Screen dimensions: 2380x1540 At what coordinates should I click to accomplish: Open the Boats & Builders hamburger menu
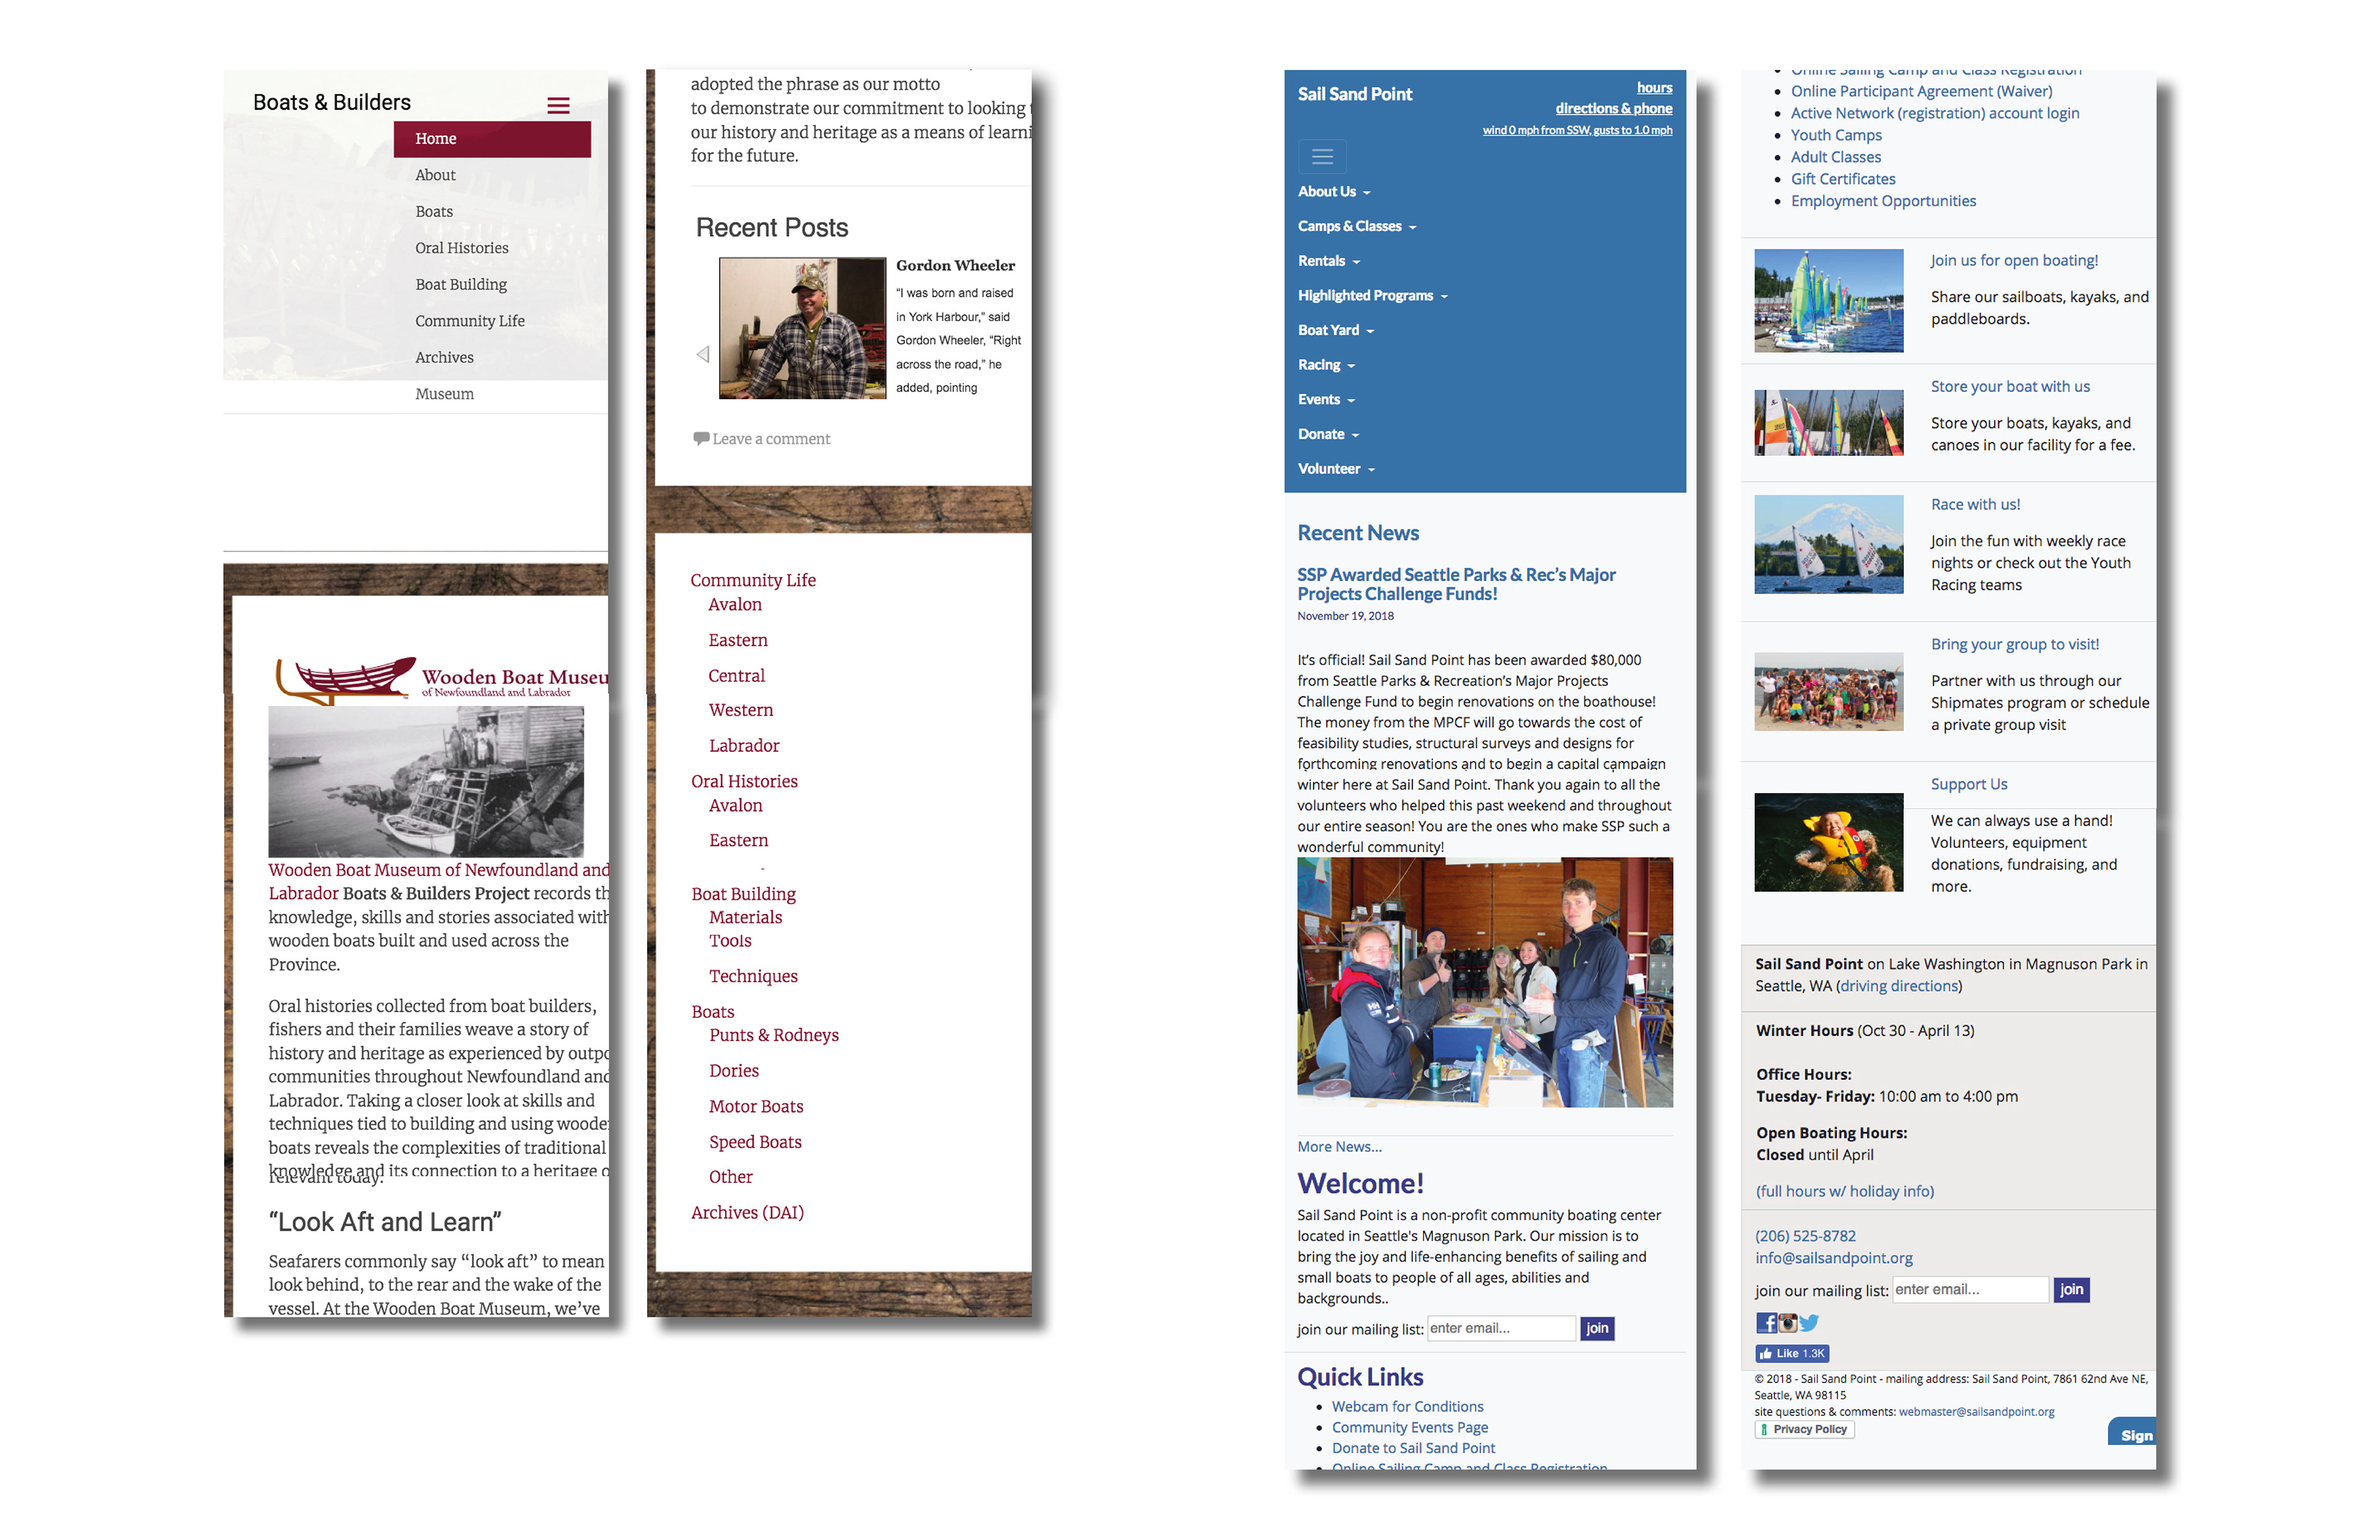(558, 105)
